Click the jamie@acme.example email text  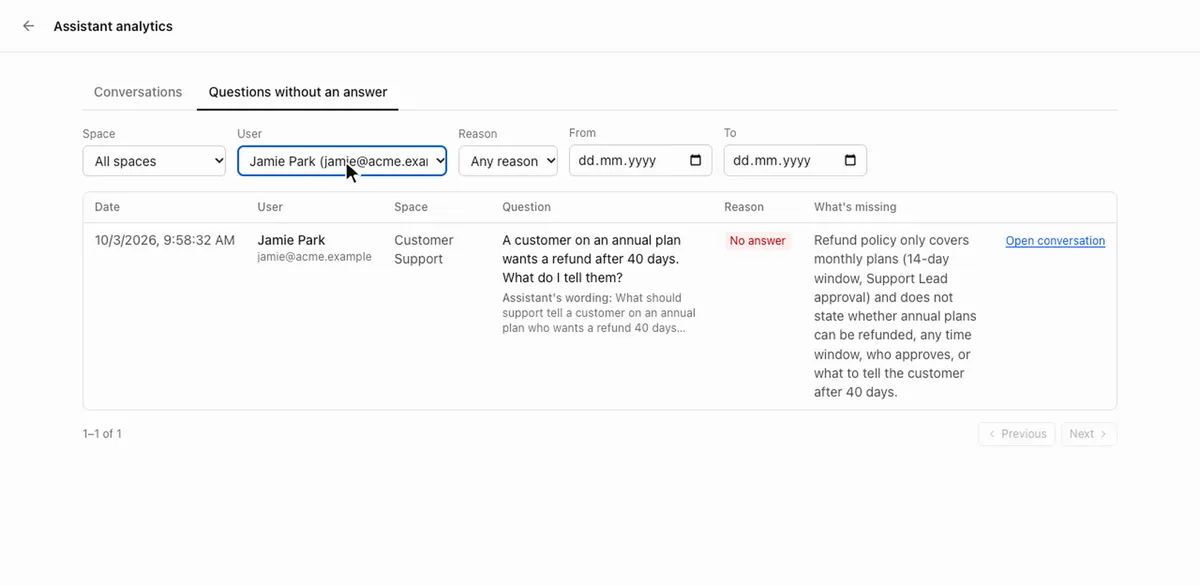tap(314, 257)
